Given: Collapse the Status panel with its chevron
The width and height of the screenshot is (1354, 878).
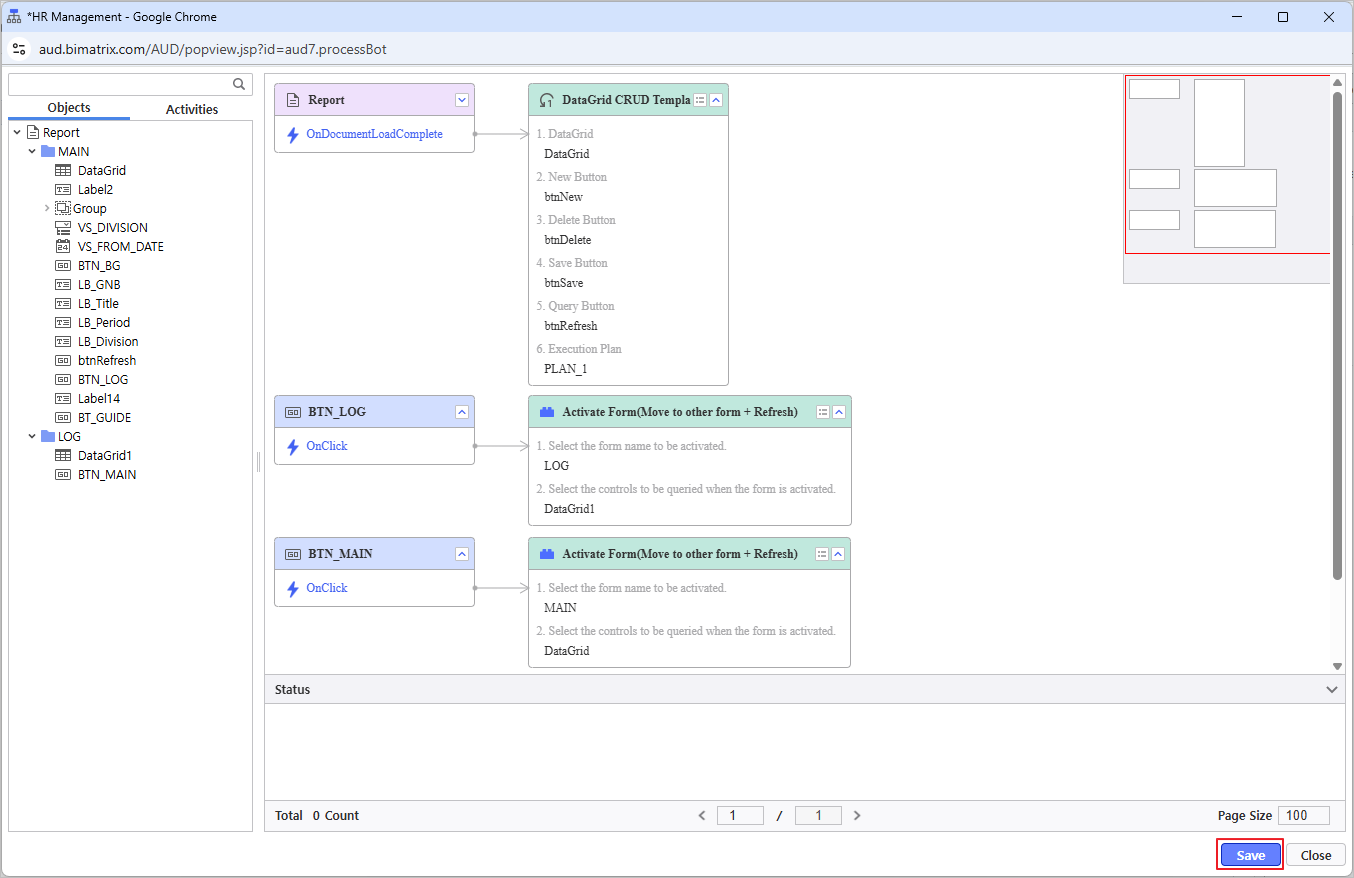Looking at the screenshot, I should click(1331, 690).
